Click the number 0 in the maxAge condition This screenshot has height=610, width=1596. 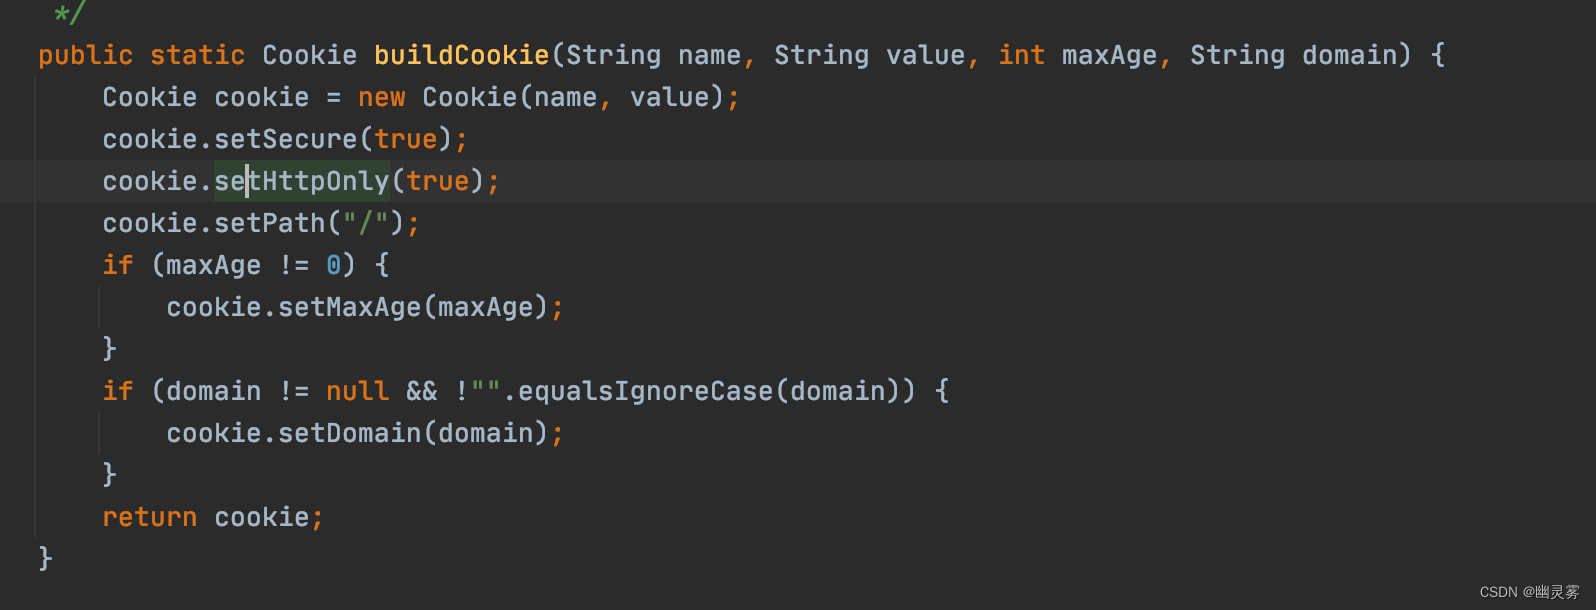pyautogui.click(x=334, y=265)
